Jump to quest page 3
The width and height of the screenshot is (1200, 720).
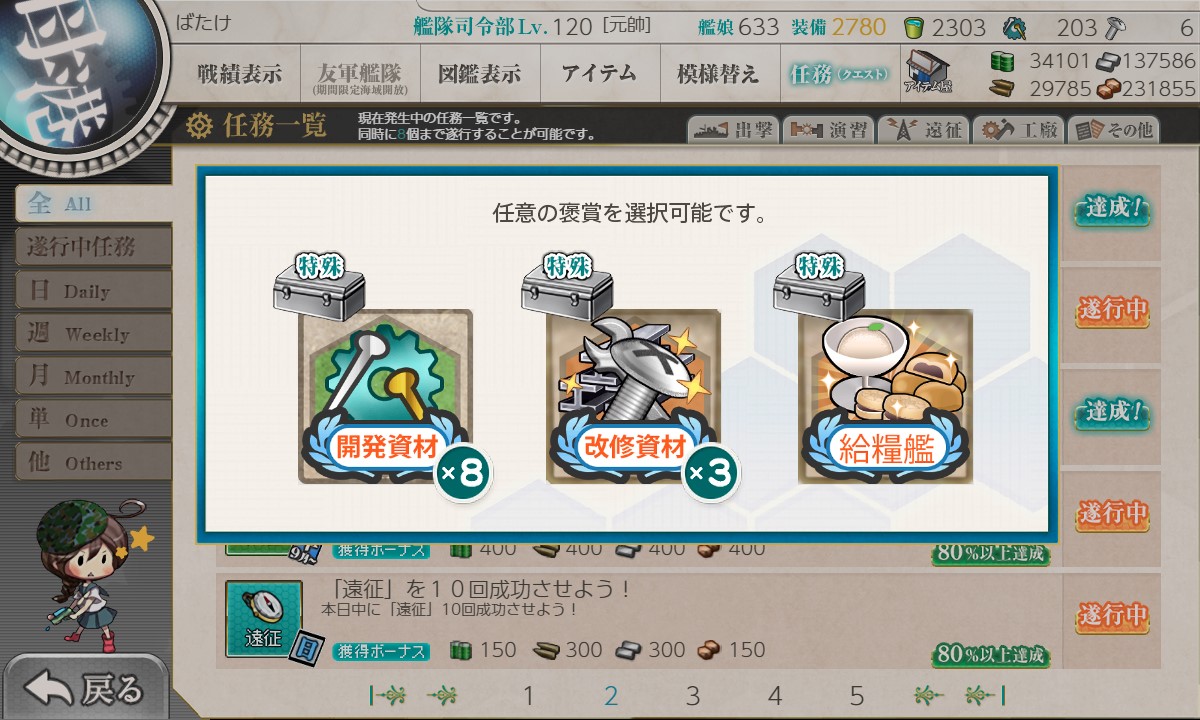[x=693, y=696]
